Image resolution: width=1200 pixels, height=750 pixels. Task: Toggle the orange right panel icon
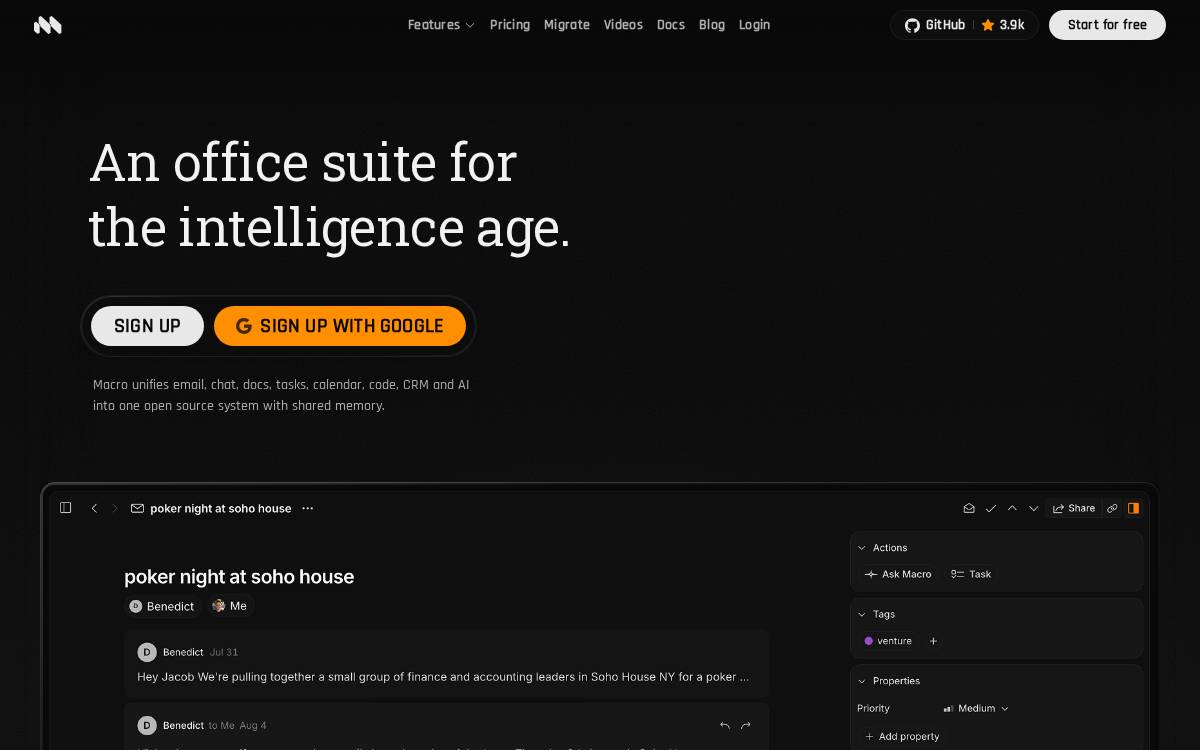[1133, 508]
